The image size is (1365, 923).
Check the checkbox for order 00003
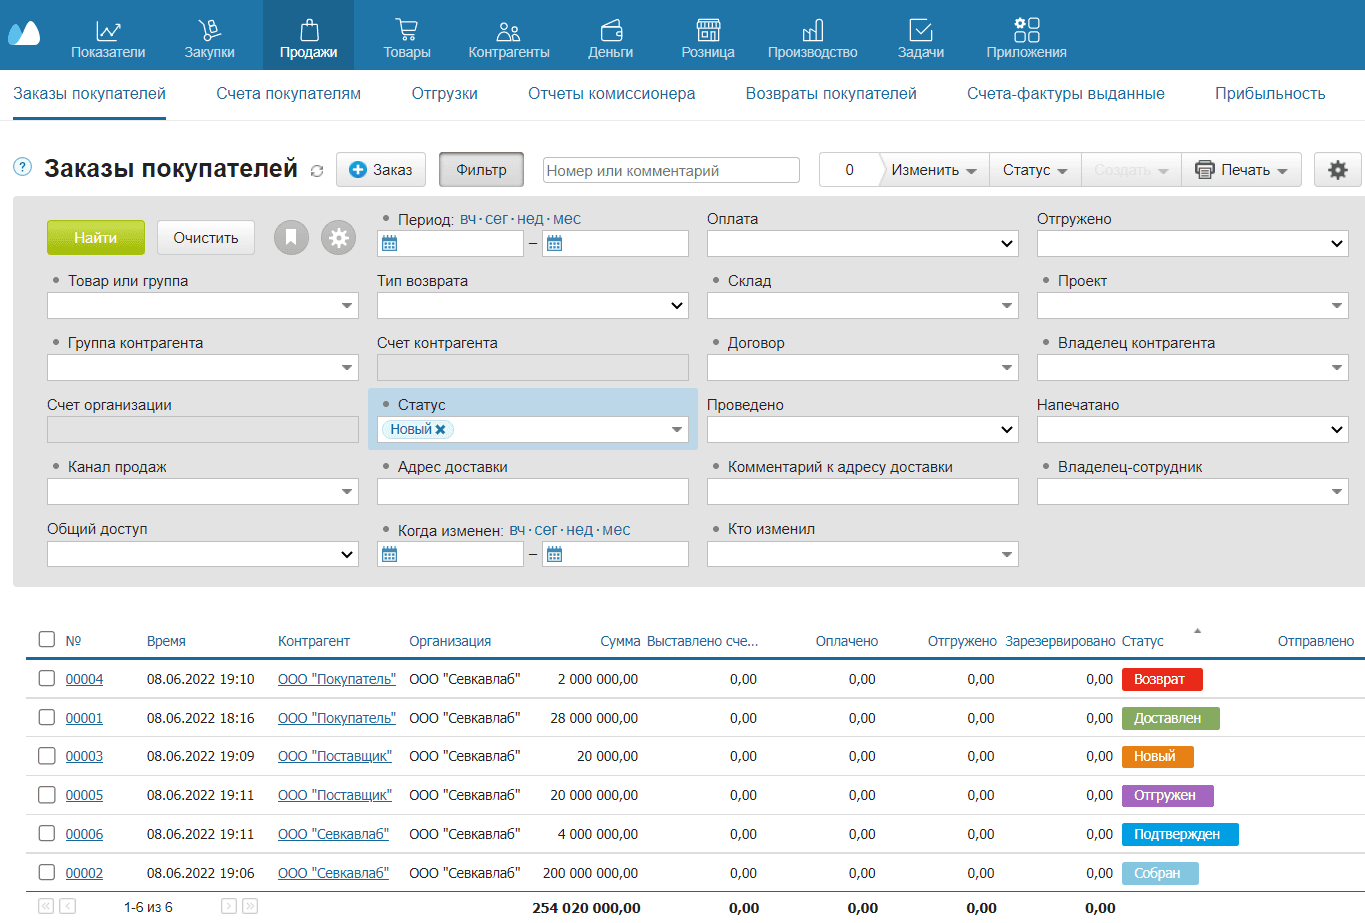[45, 756]
